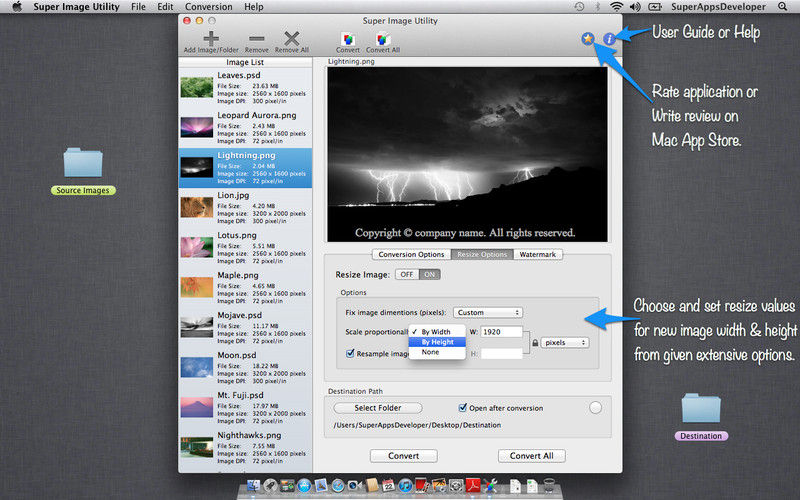Click the star icon to rate the application
Viewport: 800px width, 500px height.
pos(588,38)
